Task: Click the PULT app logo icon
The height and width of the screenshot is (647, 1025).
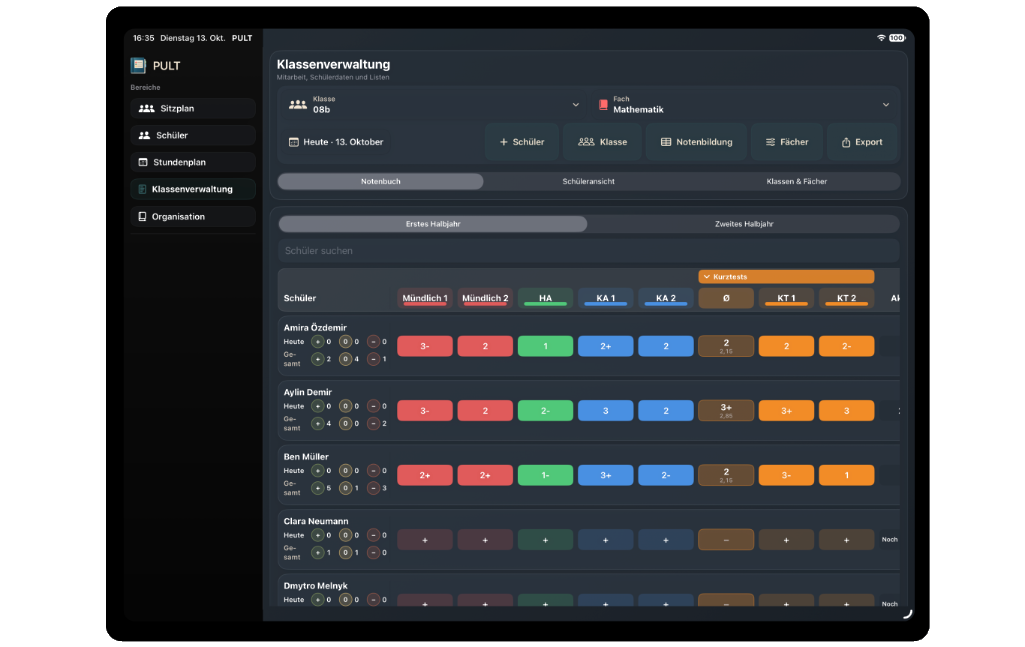Action: pyautogui.click(x=138, y=65)
